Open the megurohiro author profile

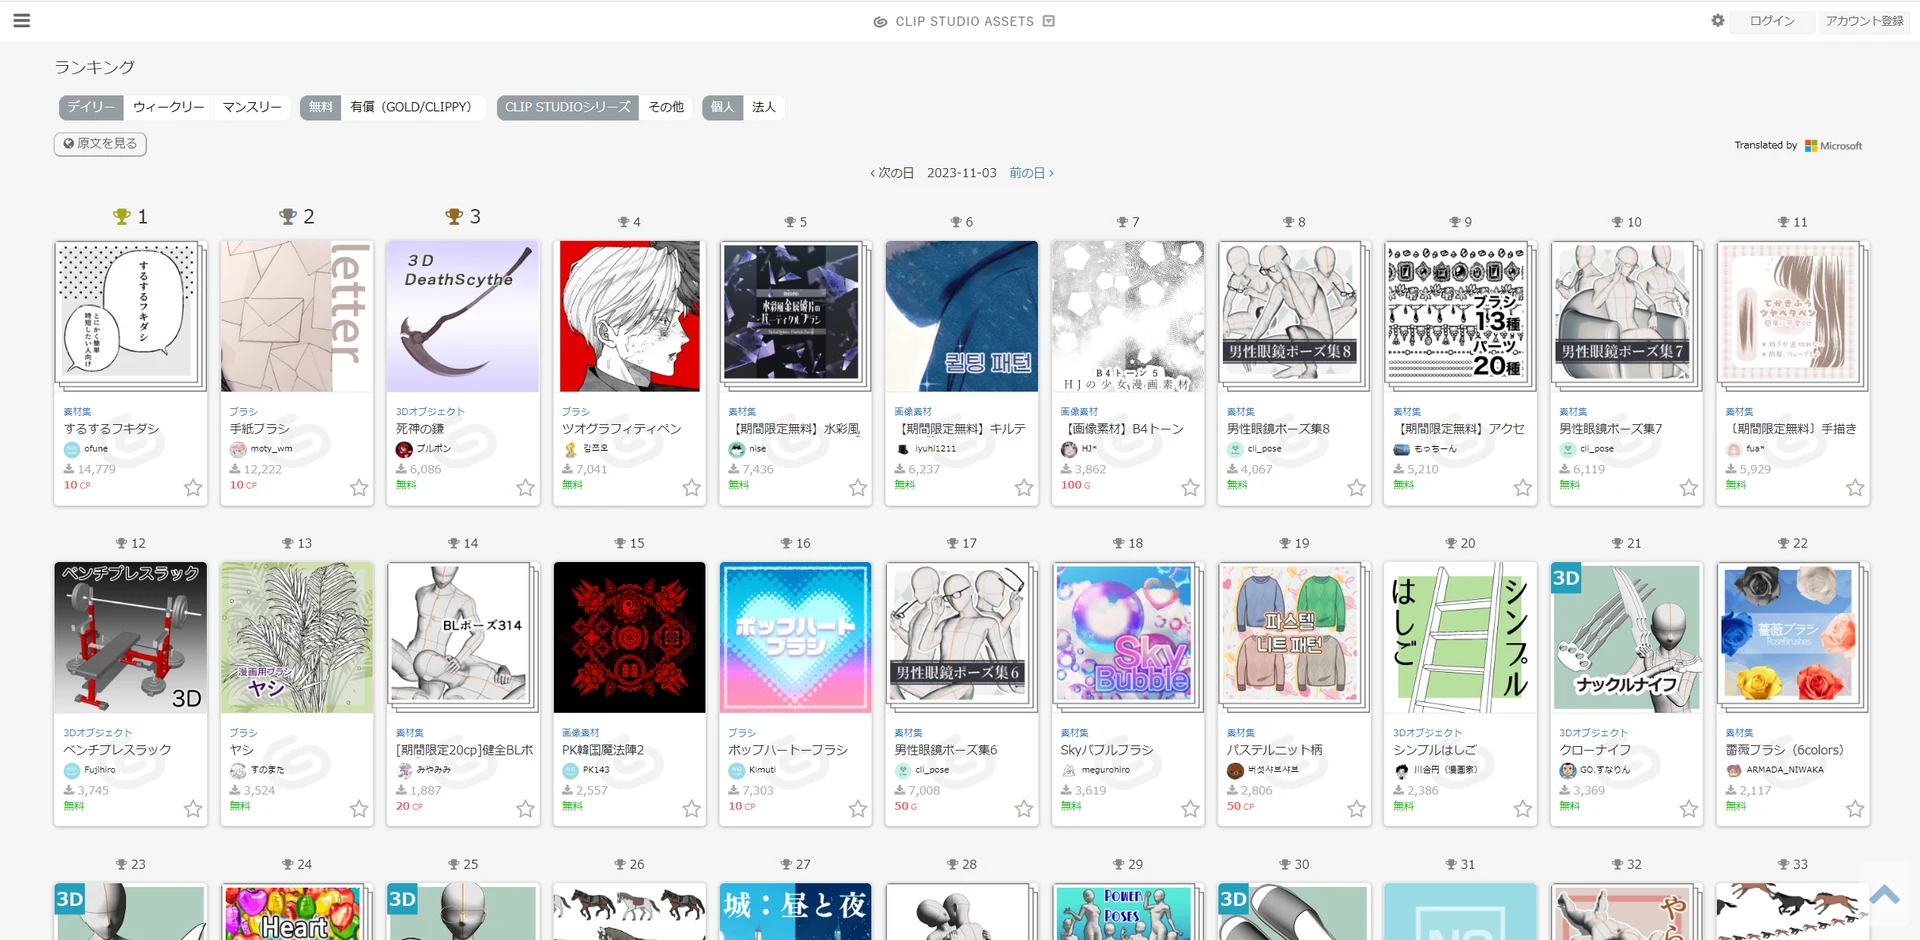[1105, 770]
